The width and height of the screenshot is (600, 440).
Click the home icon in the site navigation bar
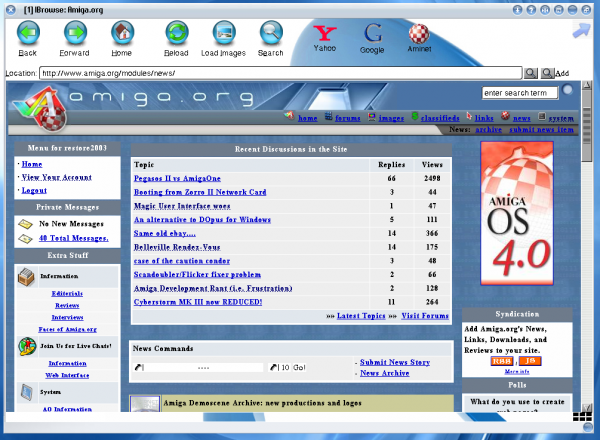point(290,115)
